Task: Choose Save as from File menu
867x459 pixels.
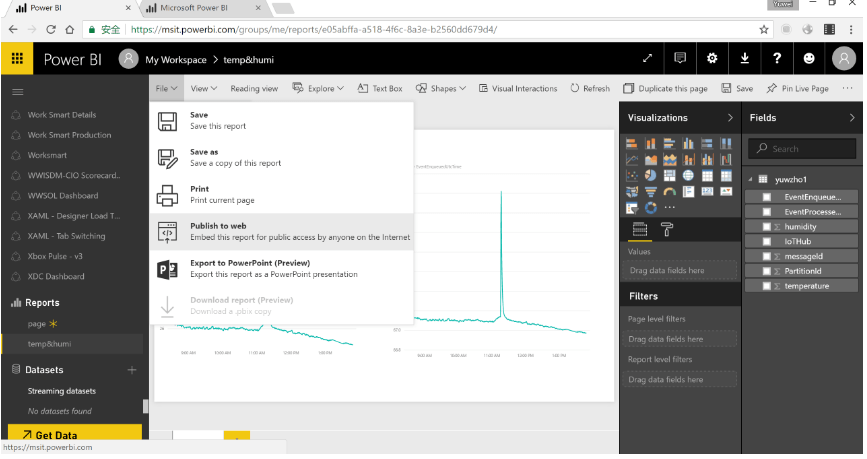Action: tap(282, 158)
